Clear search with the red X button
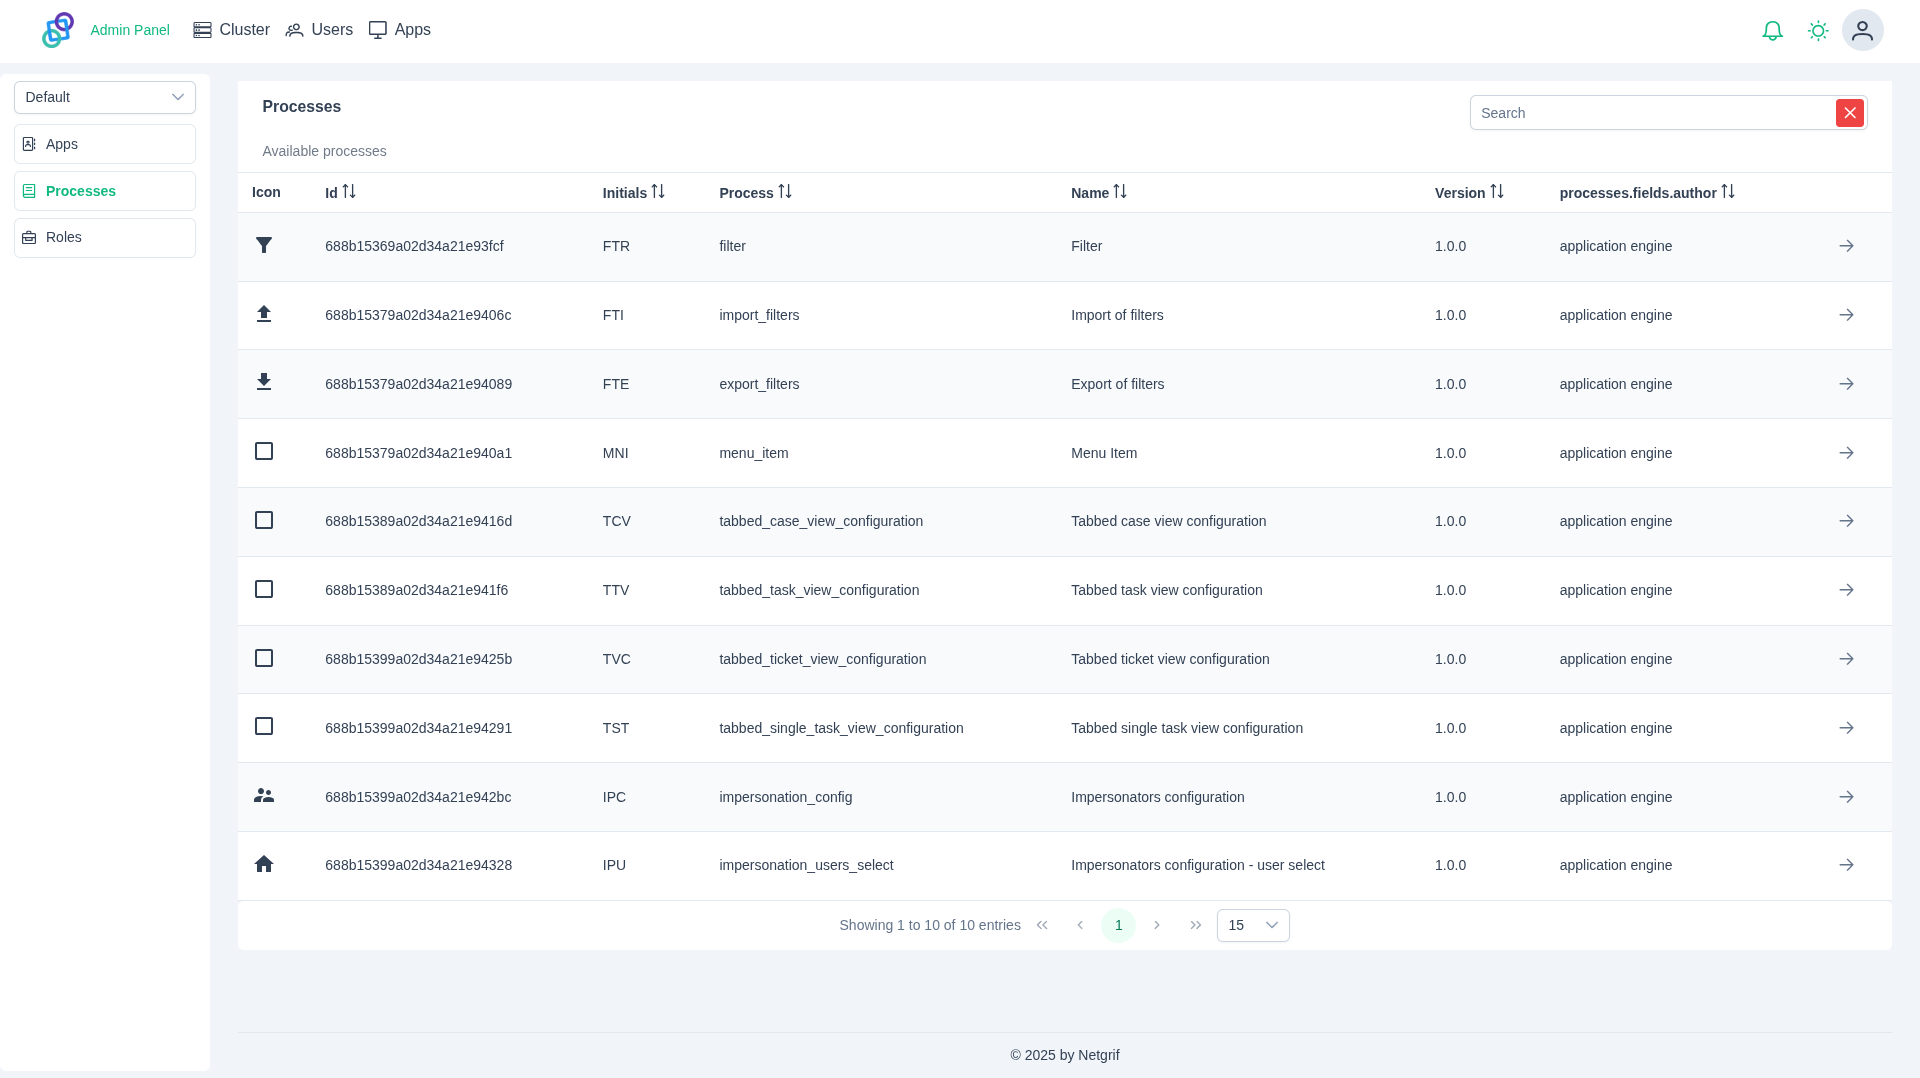Image resolution: width=1920 pixels, height=1078 pixels. pos(1849,113)
